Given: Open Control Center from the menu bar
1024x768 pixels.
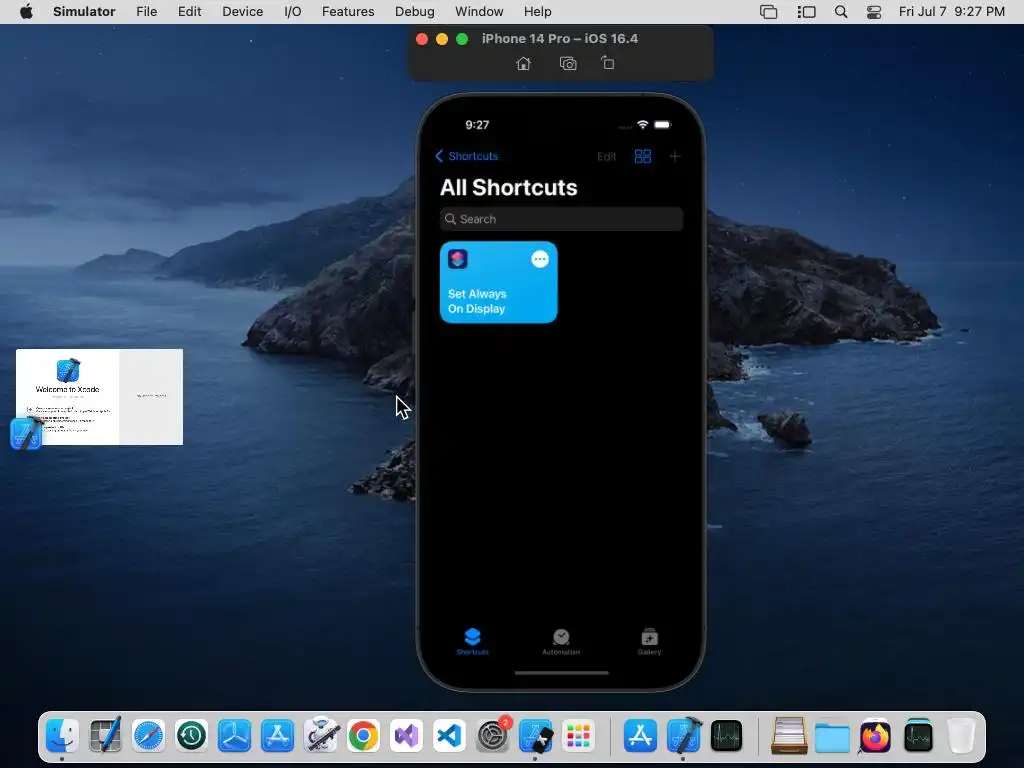Looking at the screenshot, I should (x=874, y=12).
